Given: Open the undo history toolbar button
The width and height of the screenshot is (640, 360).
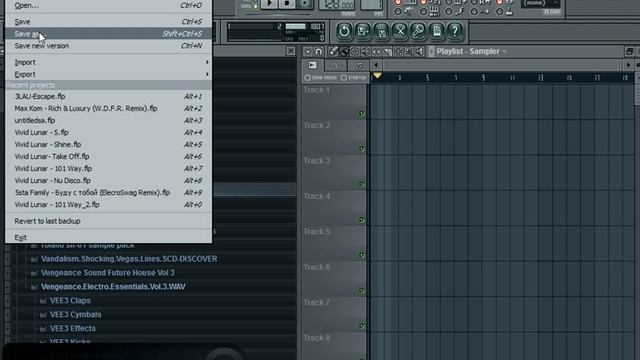Looking at the screenshot, I should tap(344, 31).
